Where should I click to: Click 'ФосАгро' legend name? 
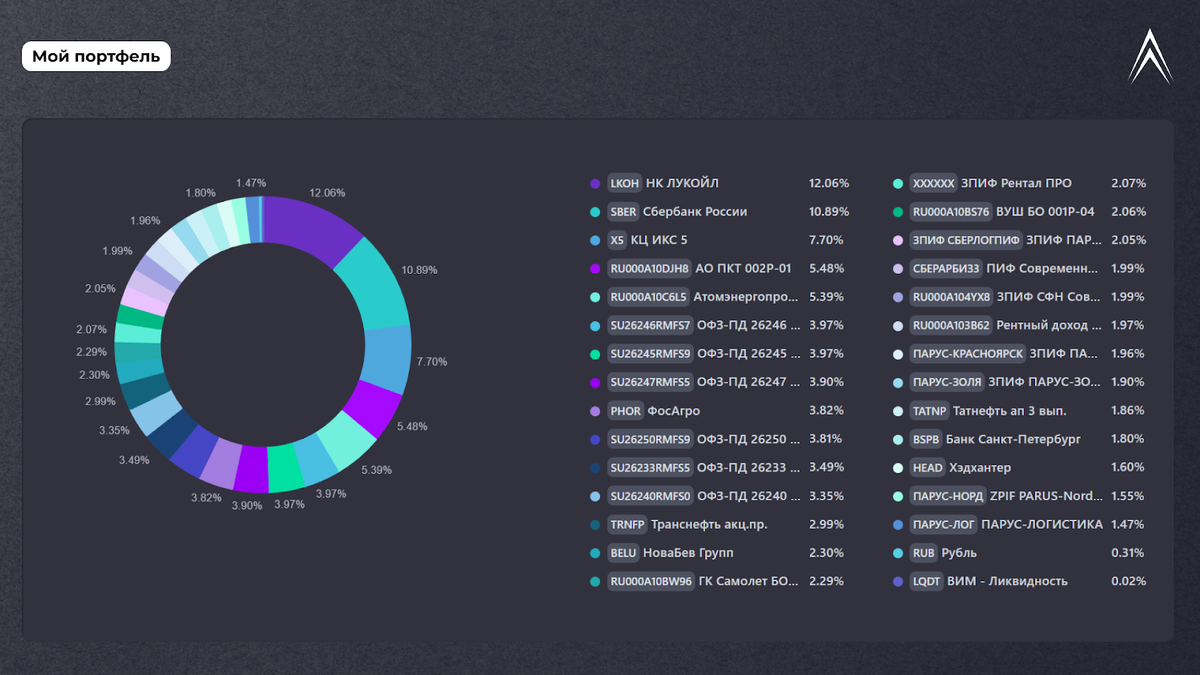[x=674, y=411]
